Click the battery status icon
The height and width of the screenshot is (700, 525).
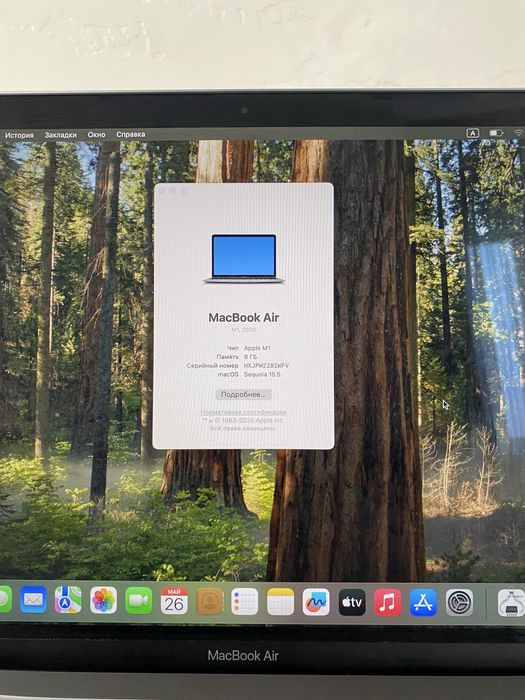(496, 133)
